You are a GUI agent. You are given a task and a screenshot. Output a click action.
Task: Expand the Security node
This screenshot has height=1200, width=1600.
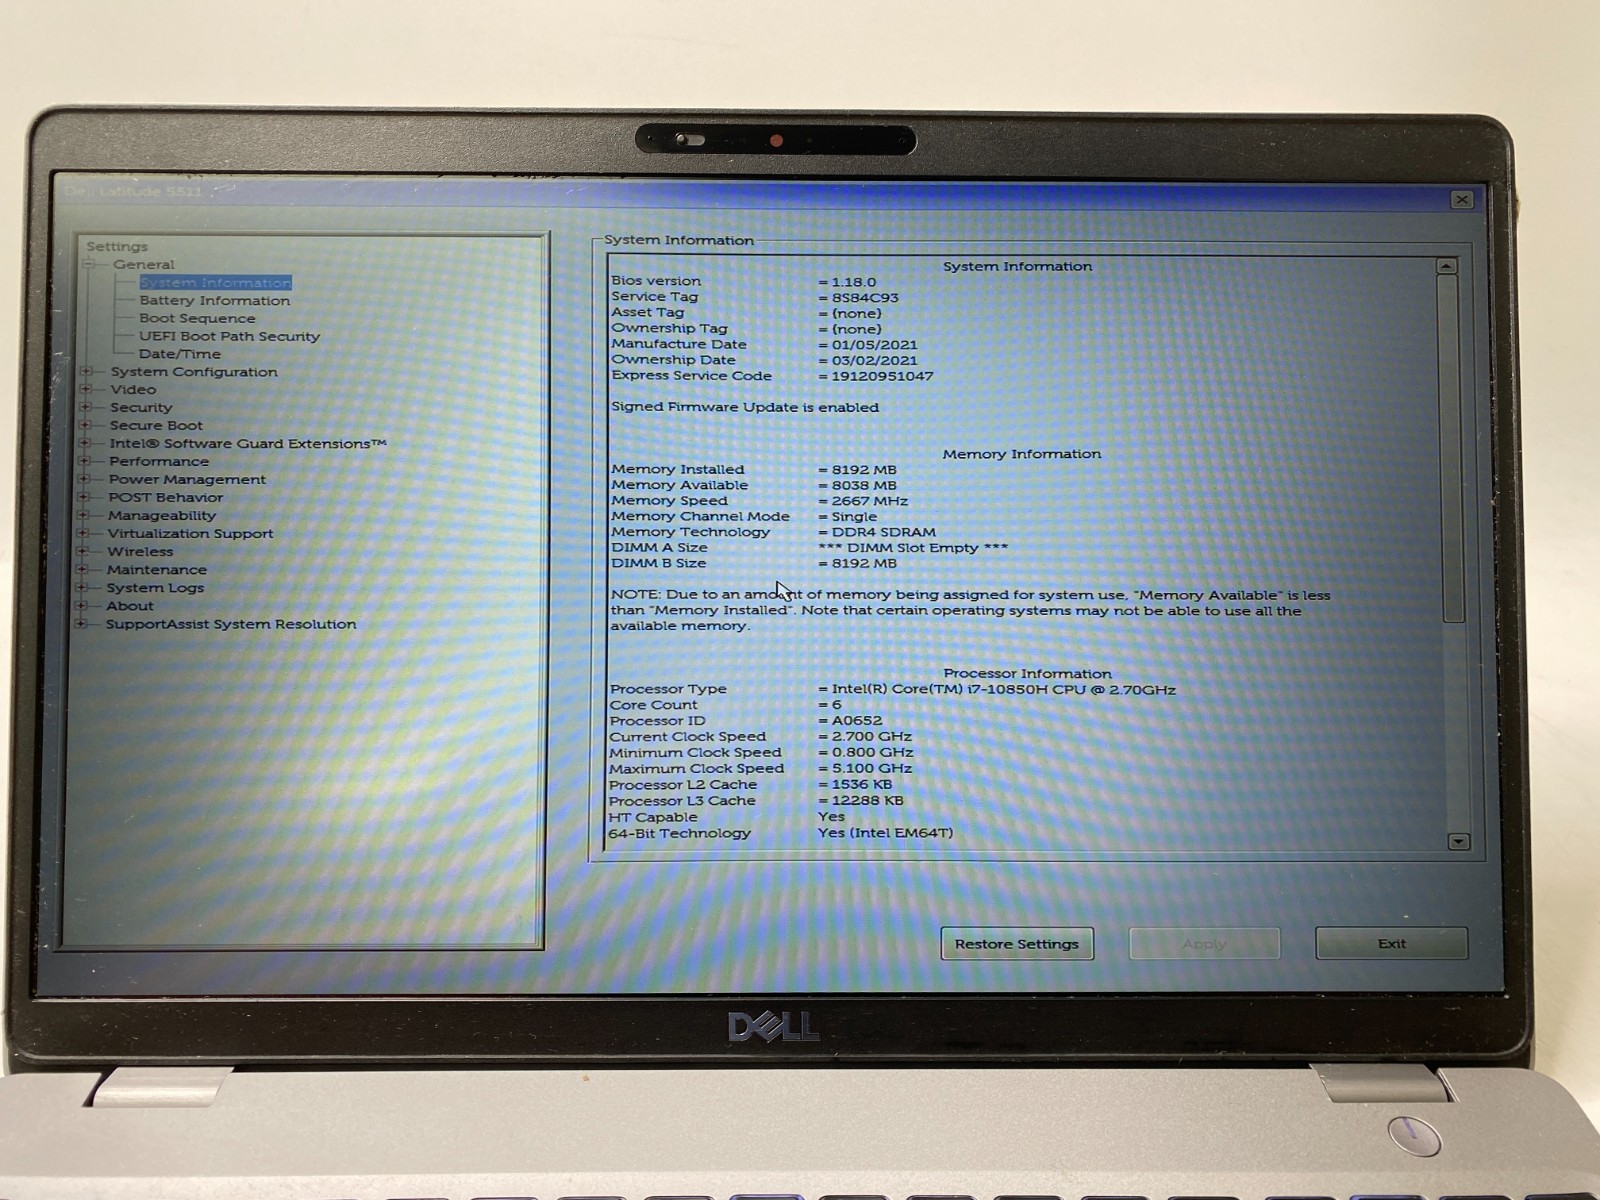click(x=86, y=407)
